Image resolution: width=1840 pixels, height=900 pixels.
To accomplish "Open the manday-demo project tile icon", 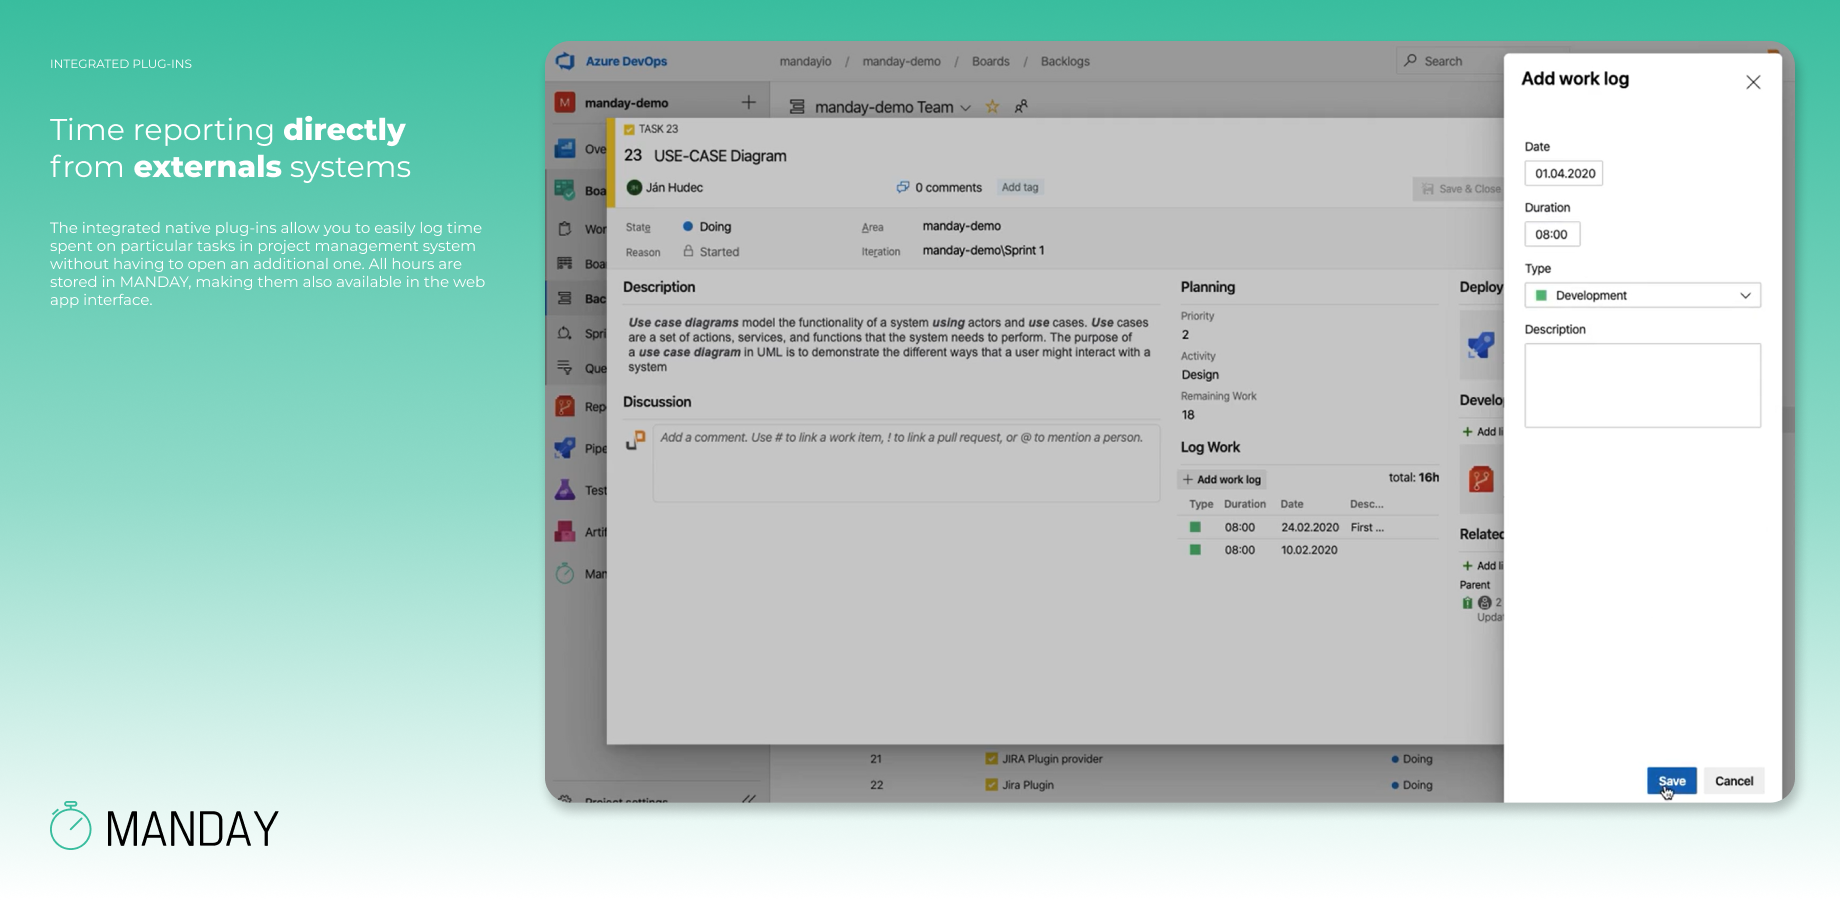I will [x=565, y=102].
